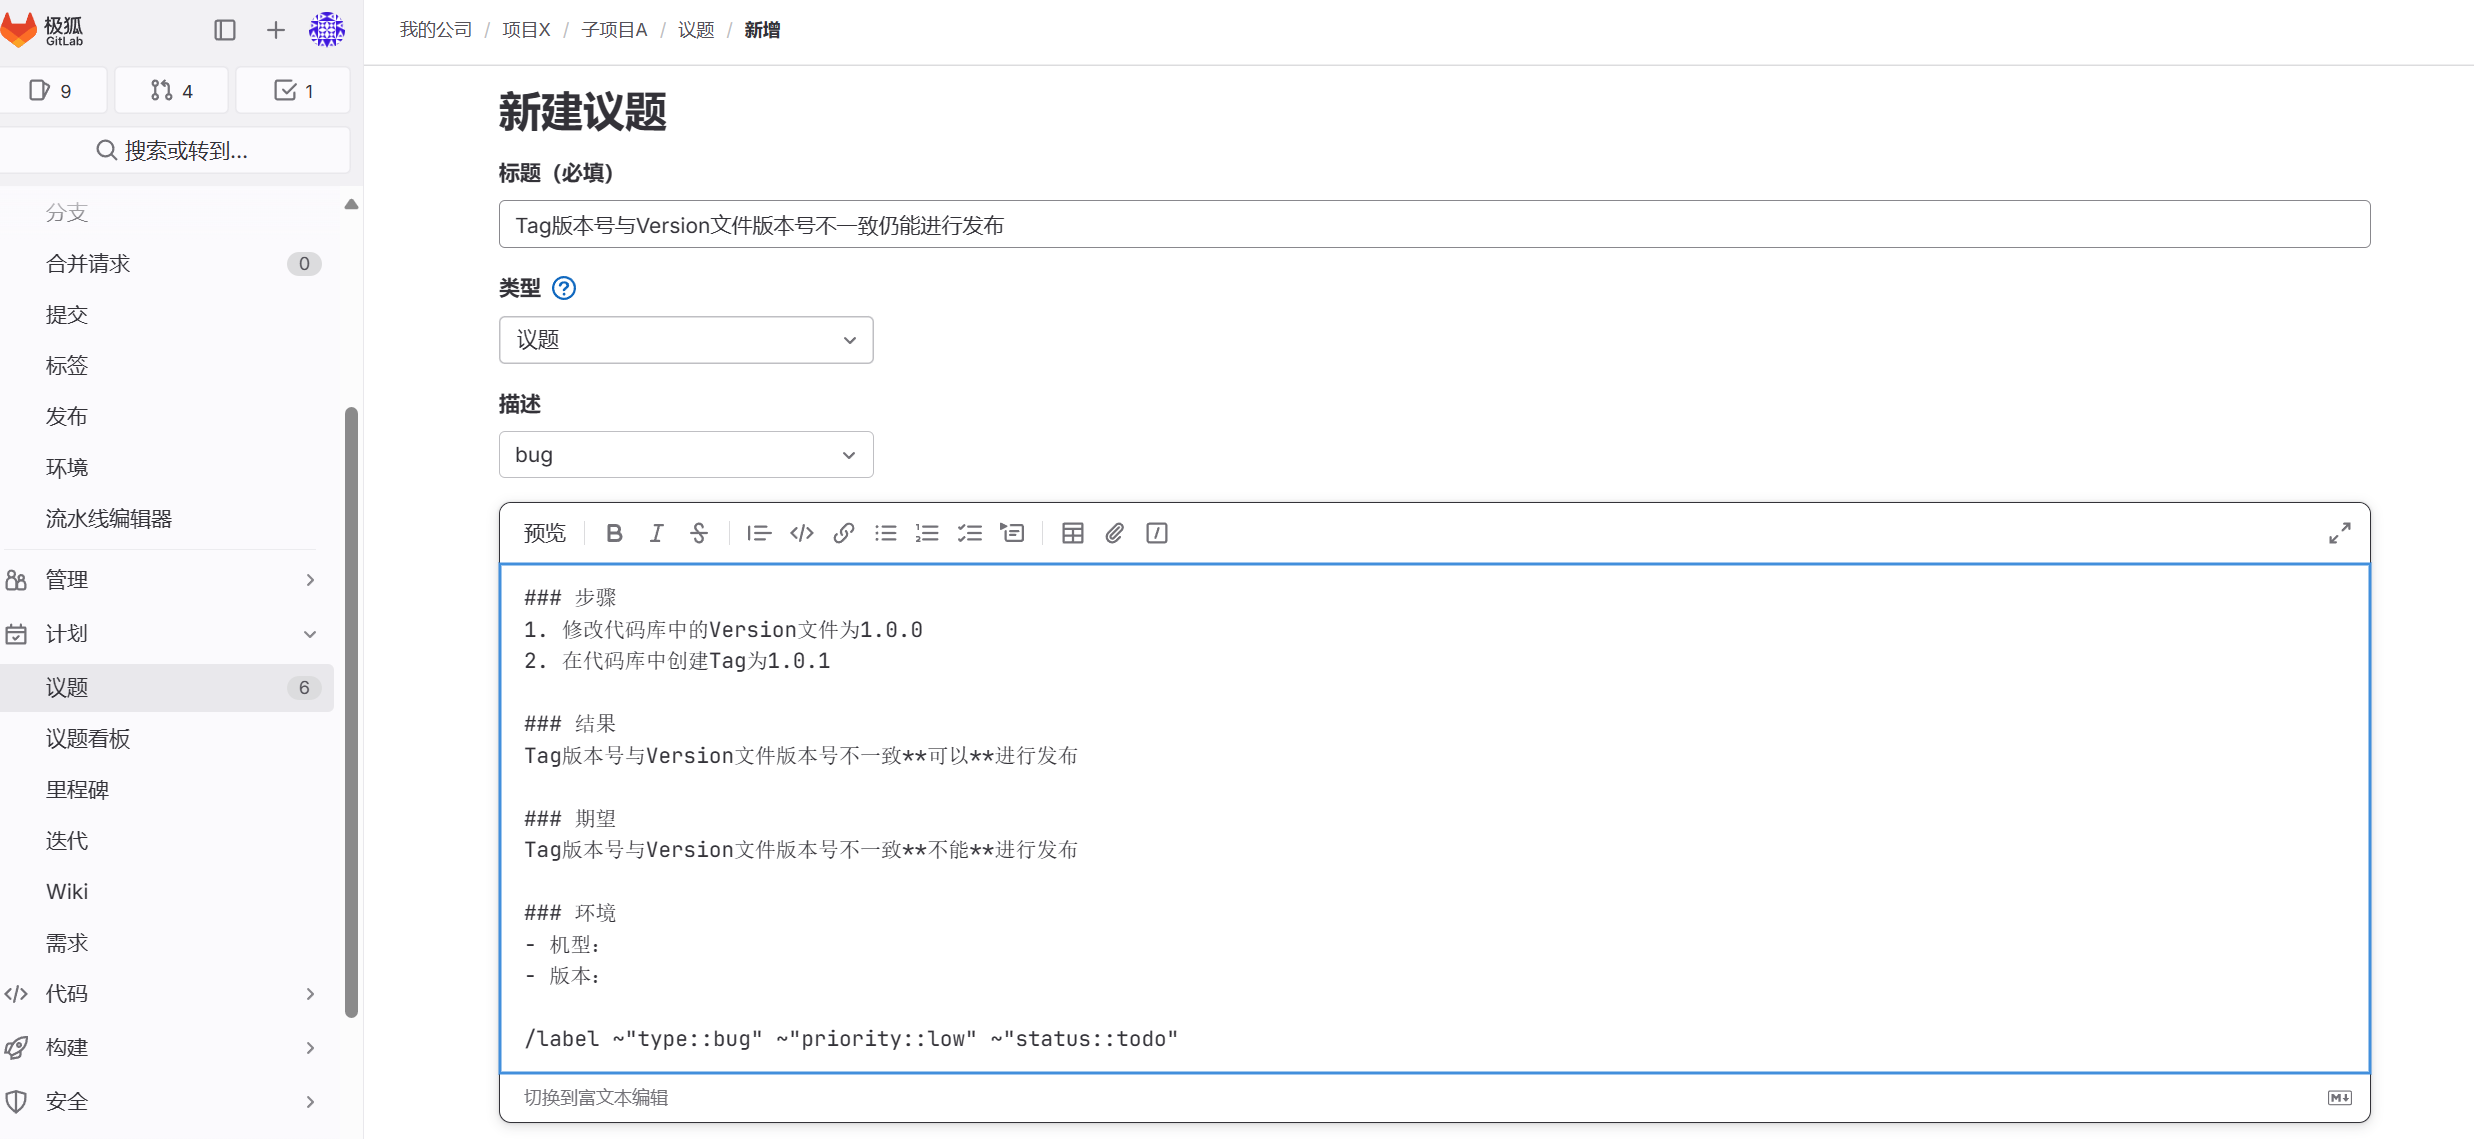Open 议题看板 from the sidebar menu
This screenshot has width=2474, height=1139.
[x=88, y=738]
